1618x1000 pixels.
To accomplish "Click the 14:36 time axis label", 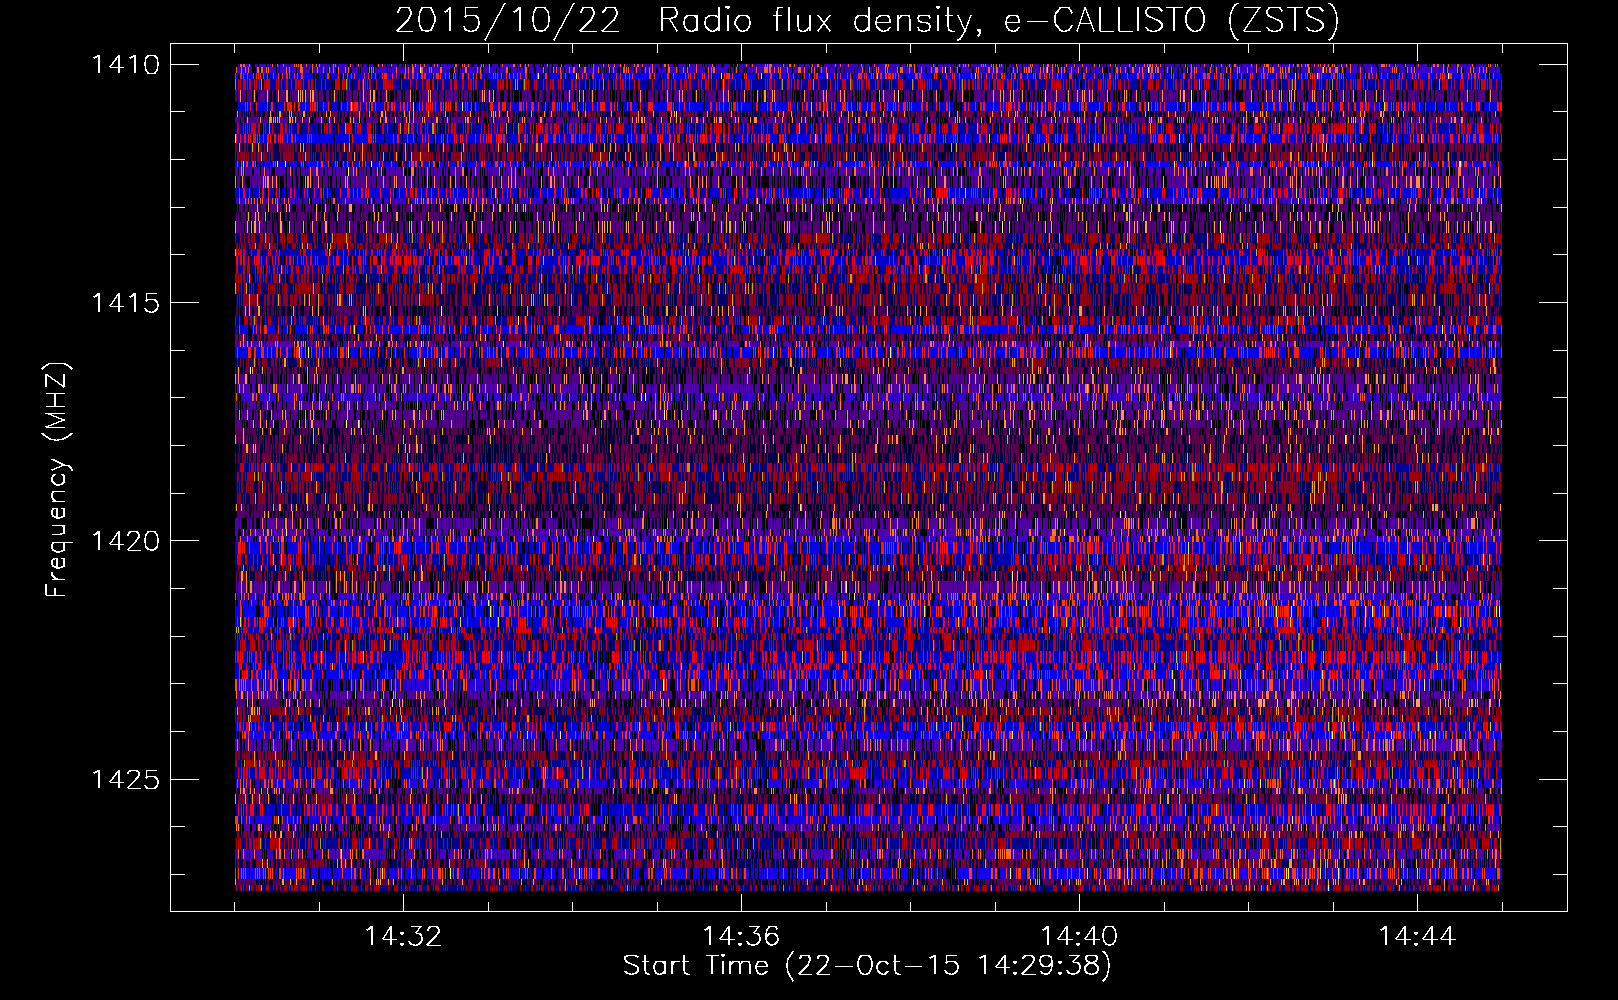I will click(741, 937).
